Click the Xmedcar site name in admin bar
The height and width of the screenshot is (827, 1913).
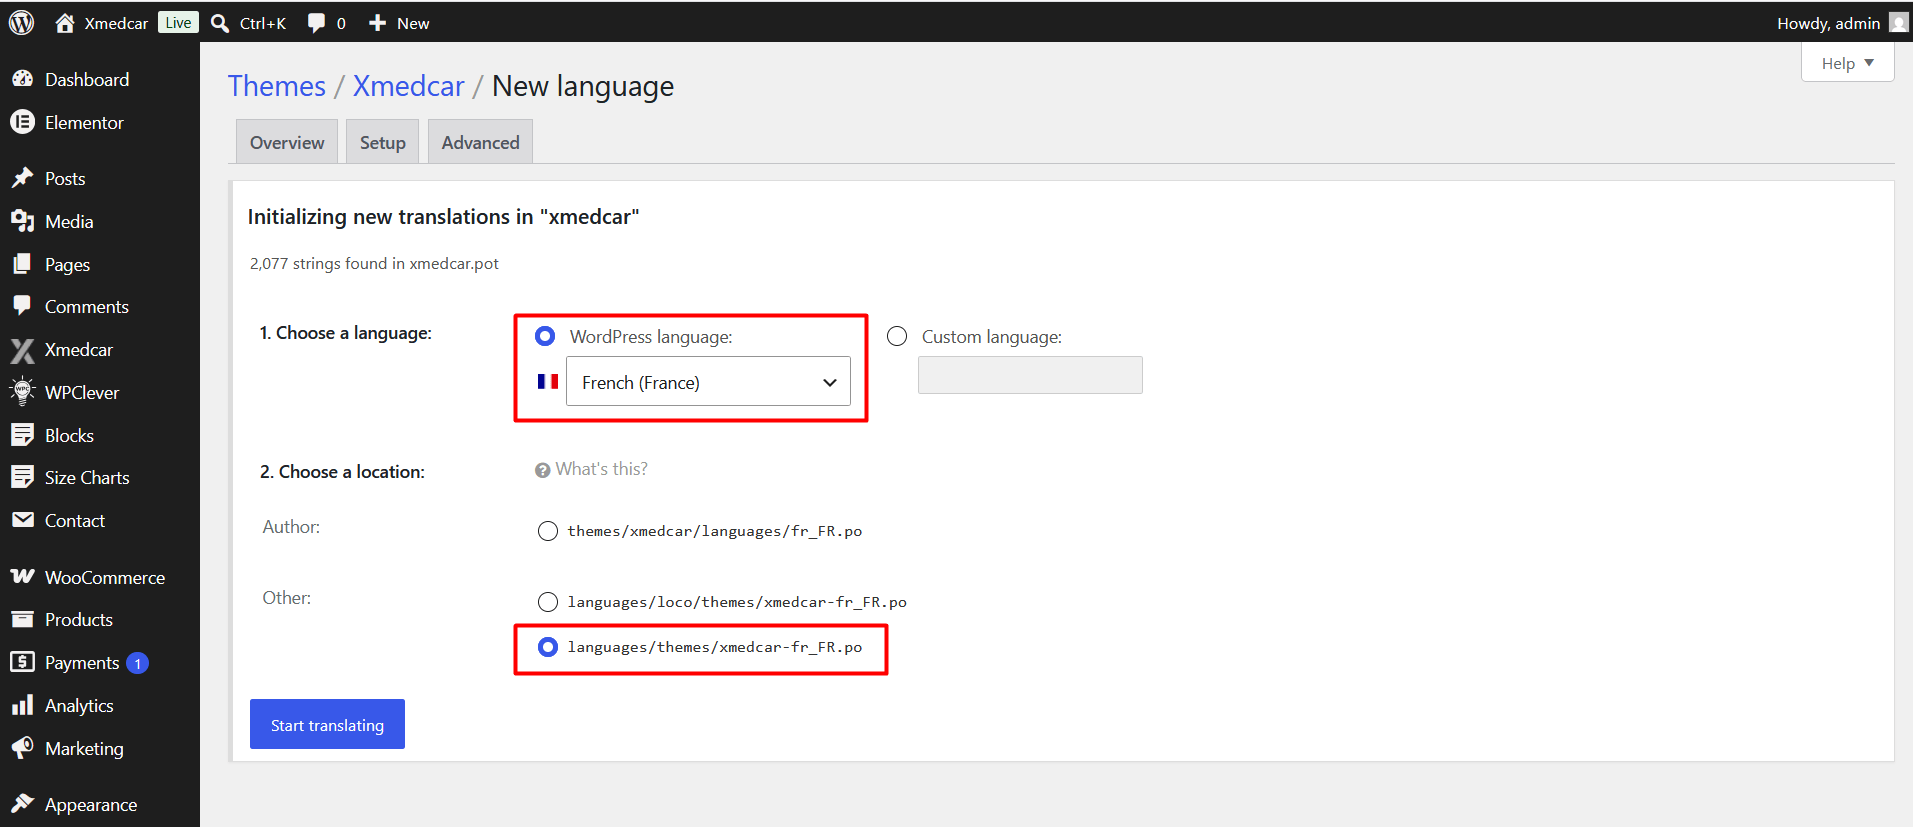click(x=116, y=23)
